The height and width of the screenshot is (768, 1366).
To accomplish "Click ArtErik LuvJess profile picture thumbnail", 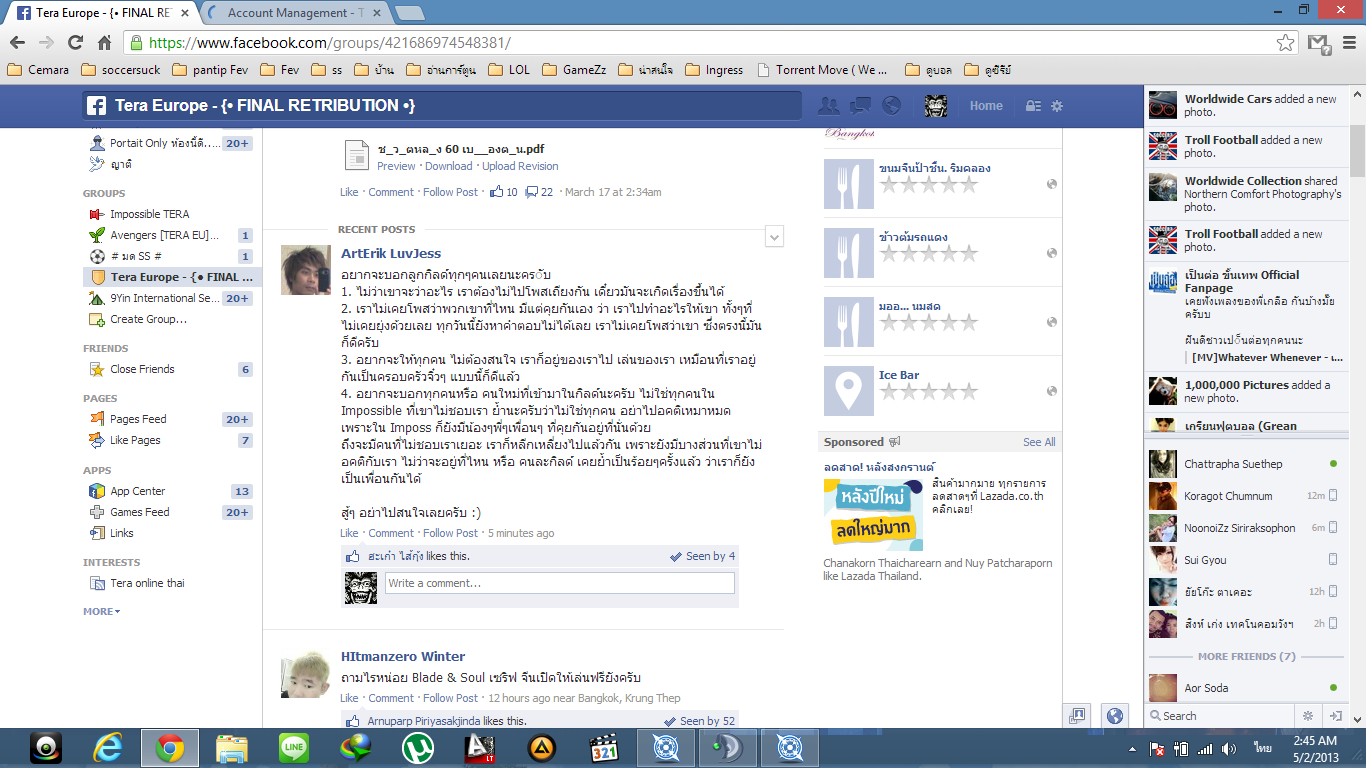I will pyautogui.click(x=305, y=270).
